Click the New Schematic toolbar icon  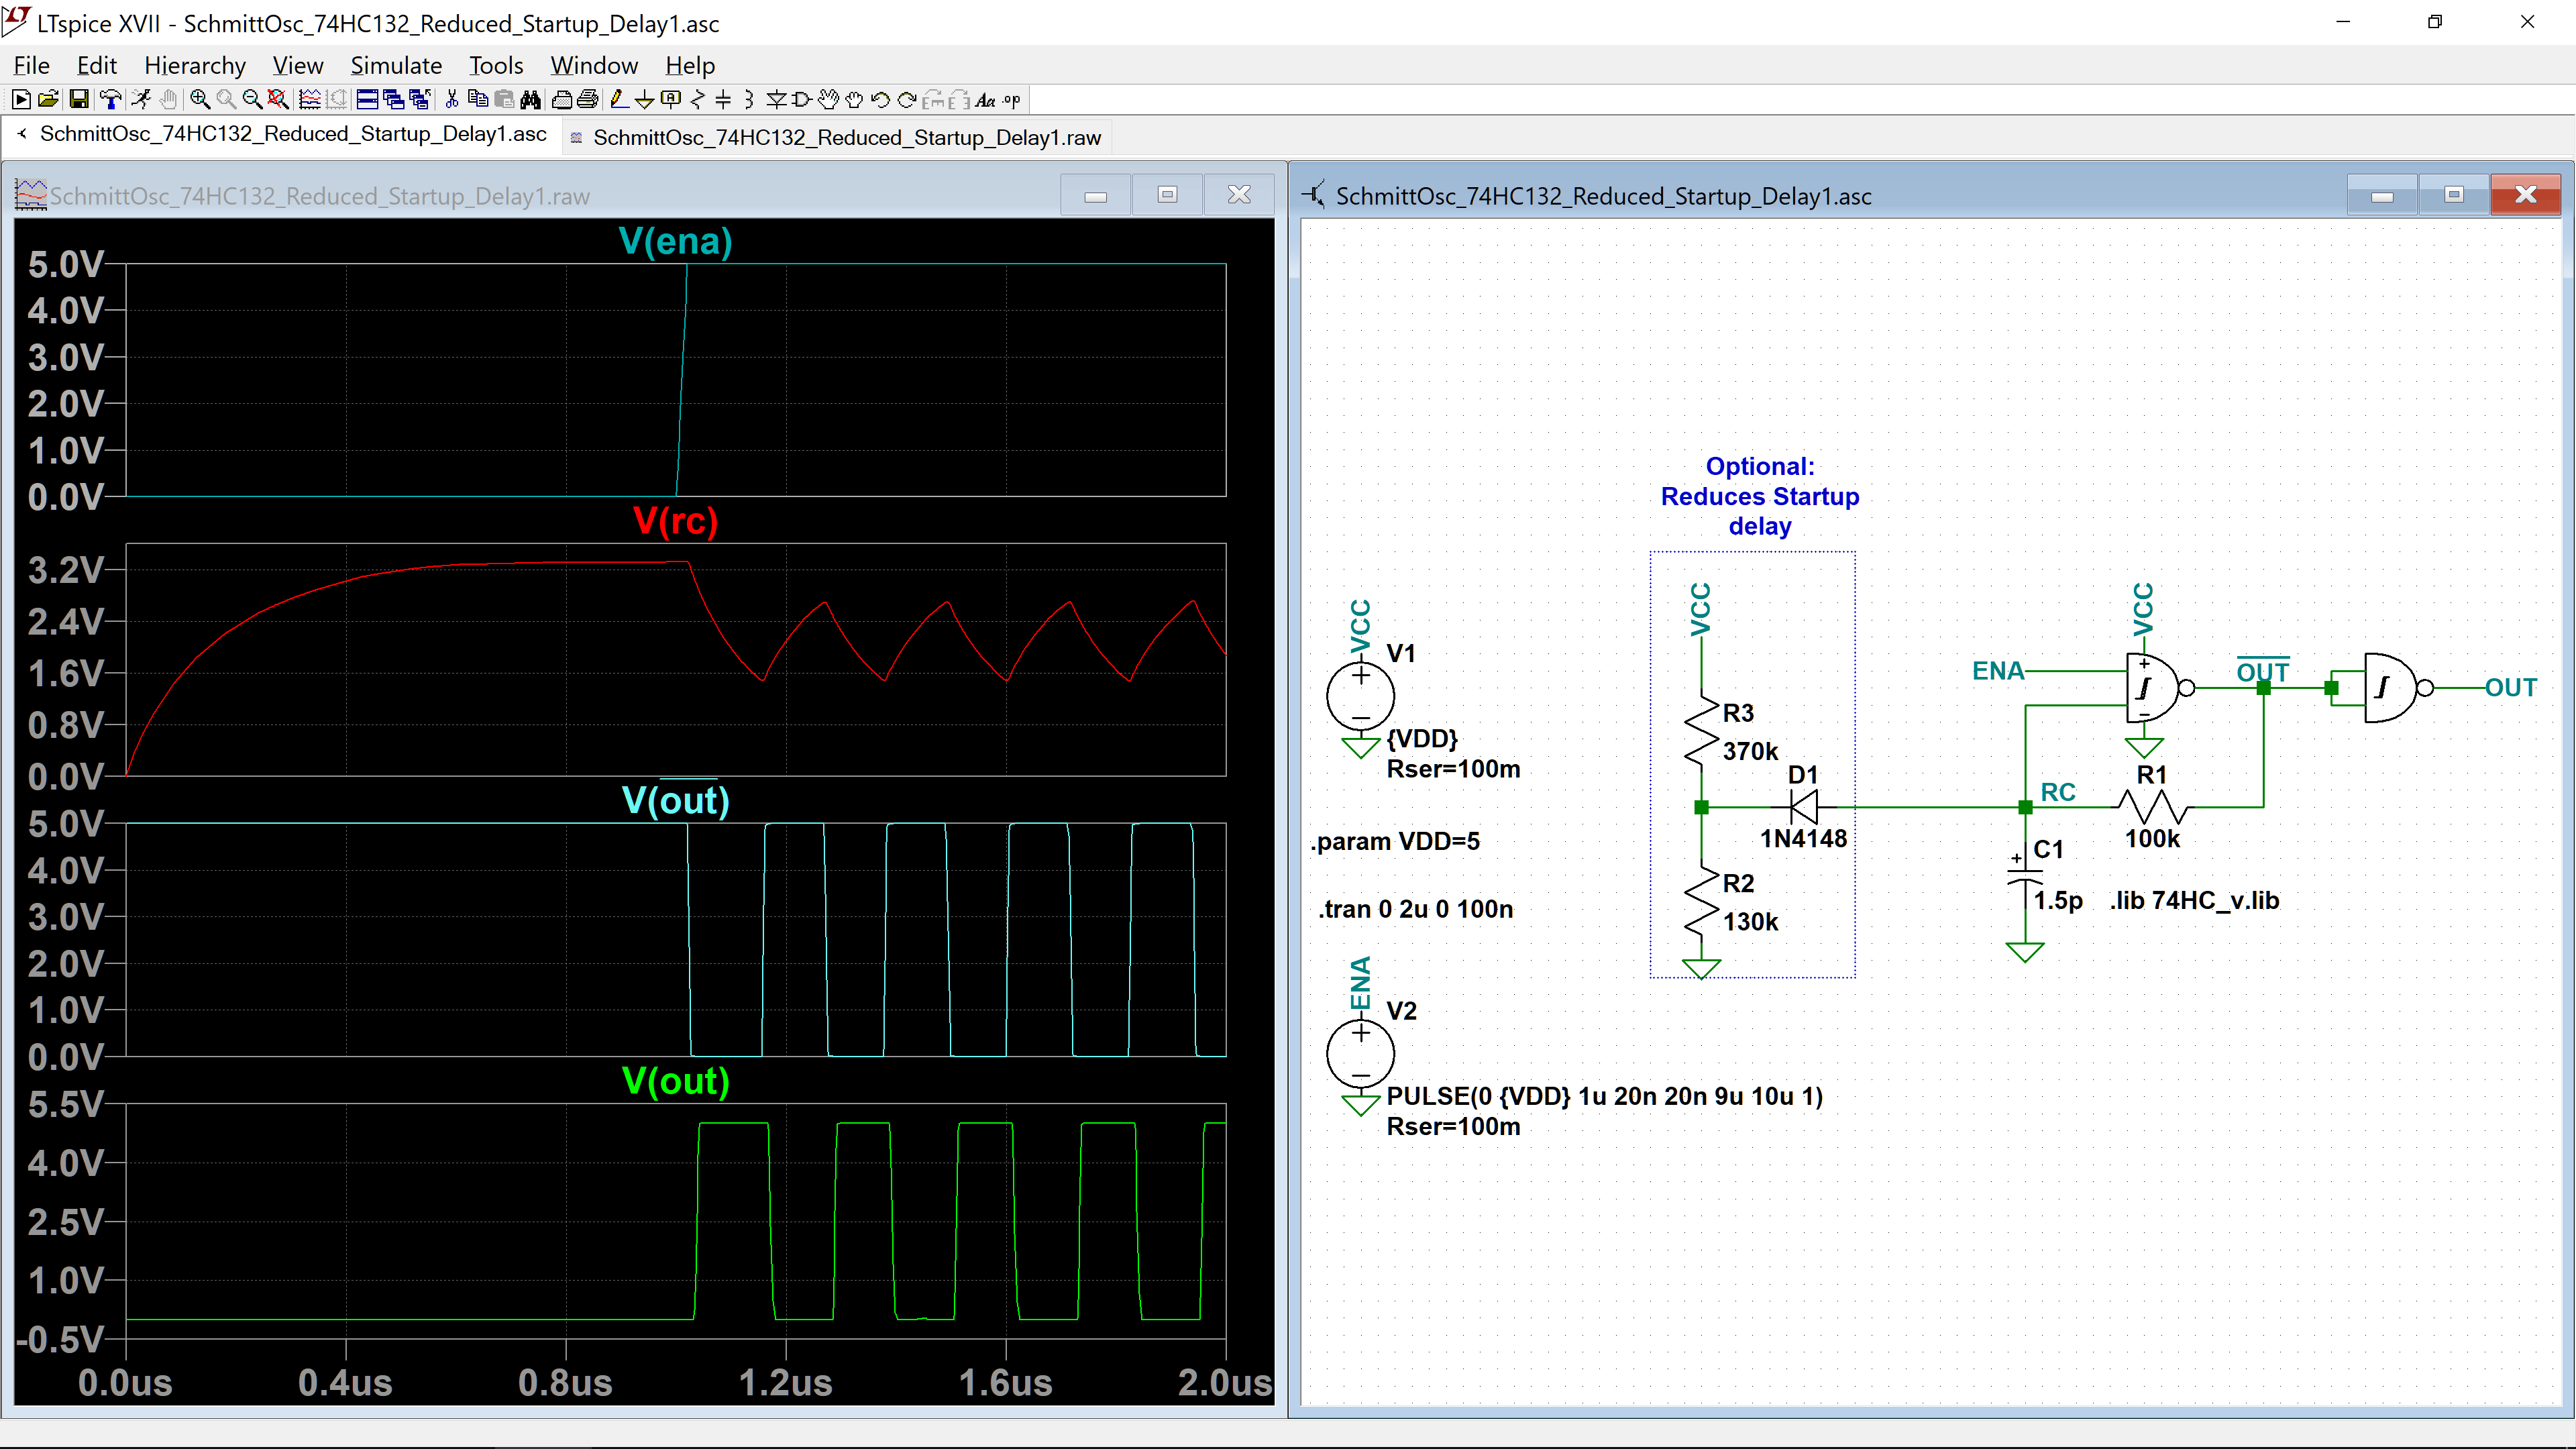coord(21,100)
